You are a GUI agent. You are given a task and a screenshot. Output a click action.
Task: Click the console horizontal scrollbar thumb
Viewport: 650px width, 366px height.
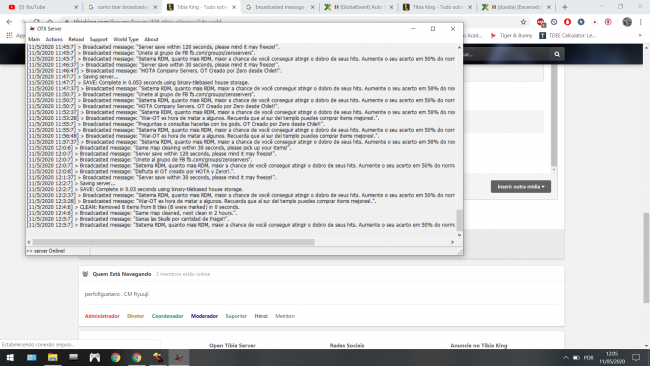click(173, 242)
